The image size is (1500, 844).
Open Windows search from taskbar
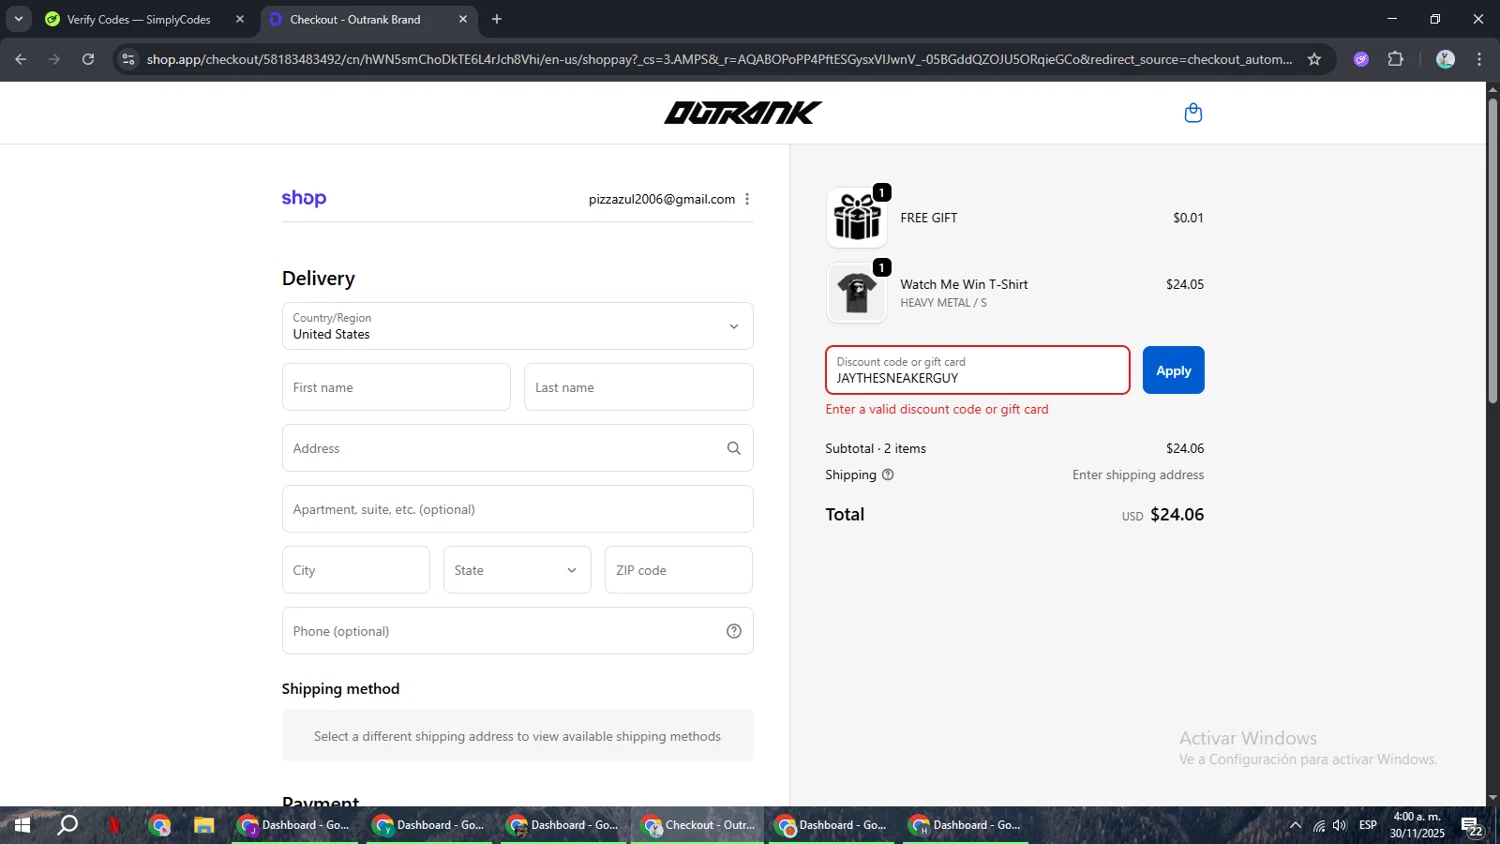click(68, 826)
